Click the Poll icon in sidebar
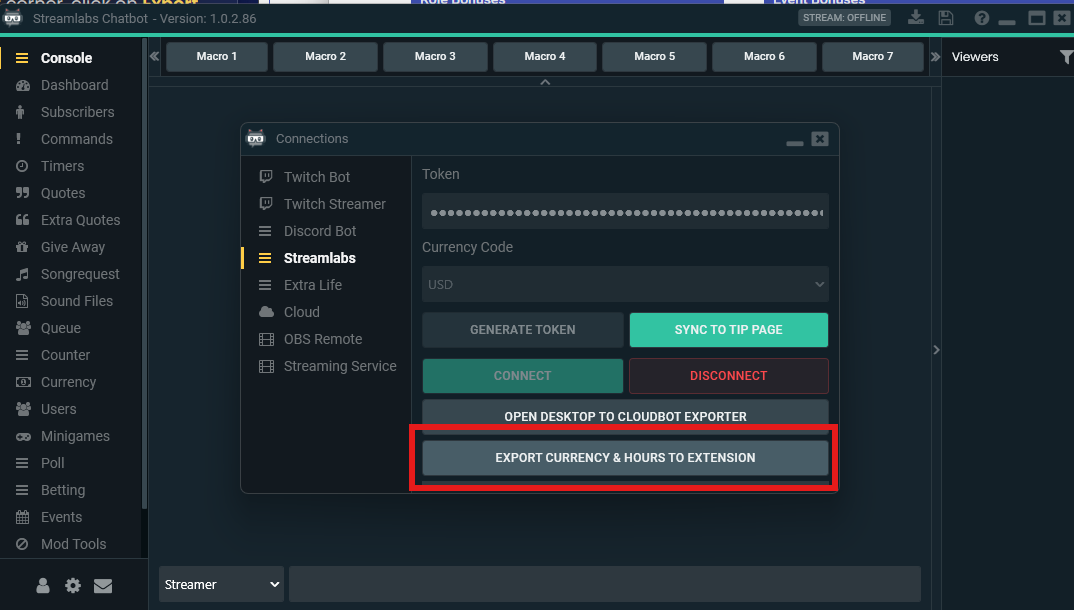1074x610 pixels. pos(23,463)
